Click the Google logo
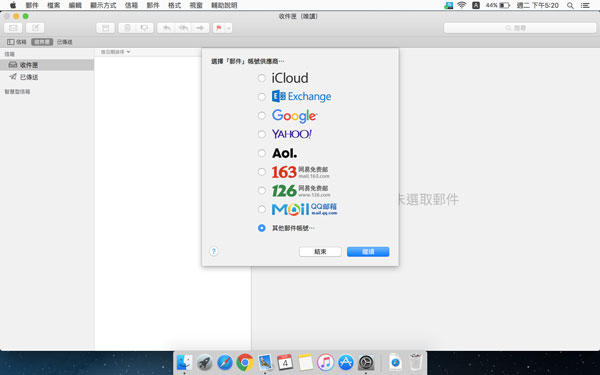Viewport: 600px width, 375px height. click(x=294, y=116)
